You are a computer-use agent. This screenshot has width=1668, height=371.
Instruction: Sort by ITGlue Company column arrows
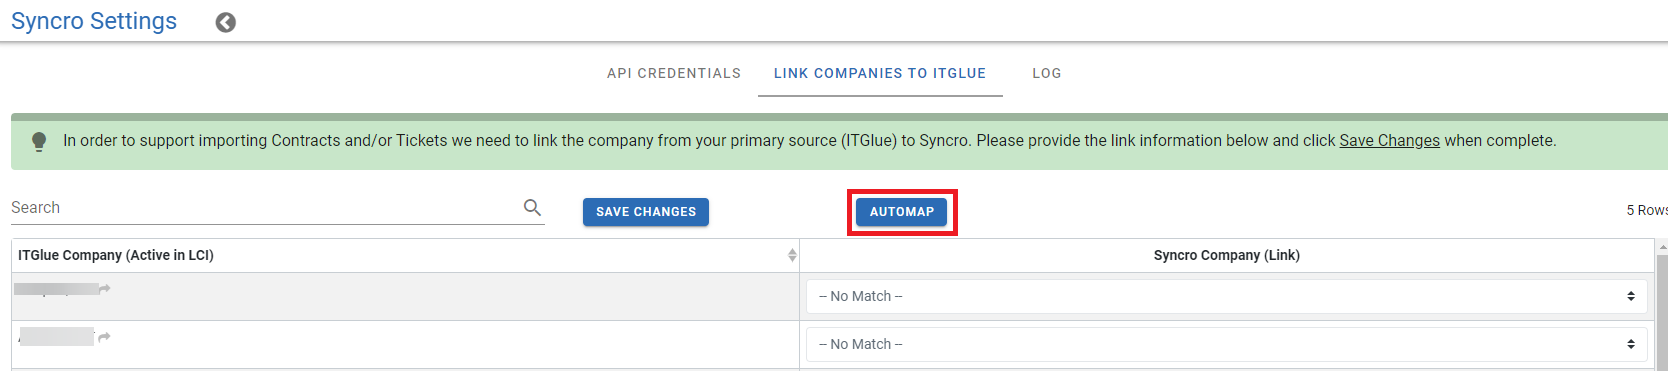click(x=792, y=255)
